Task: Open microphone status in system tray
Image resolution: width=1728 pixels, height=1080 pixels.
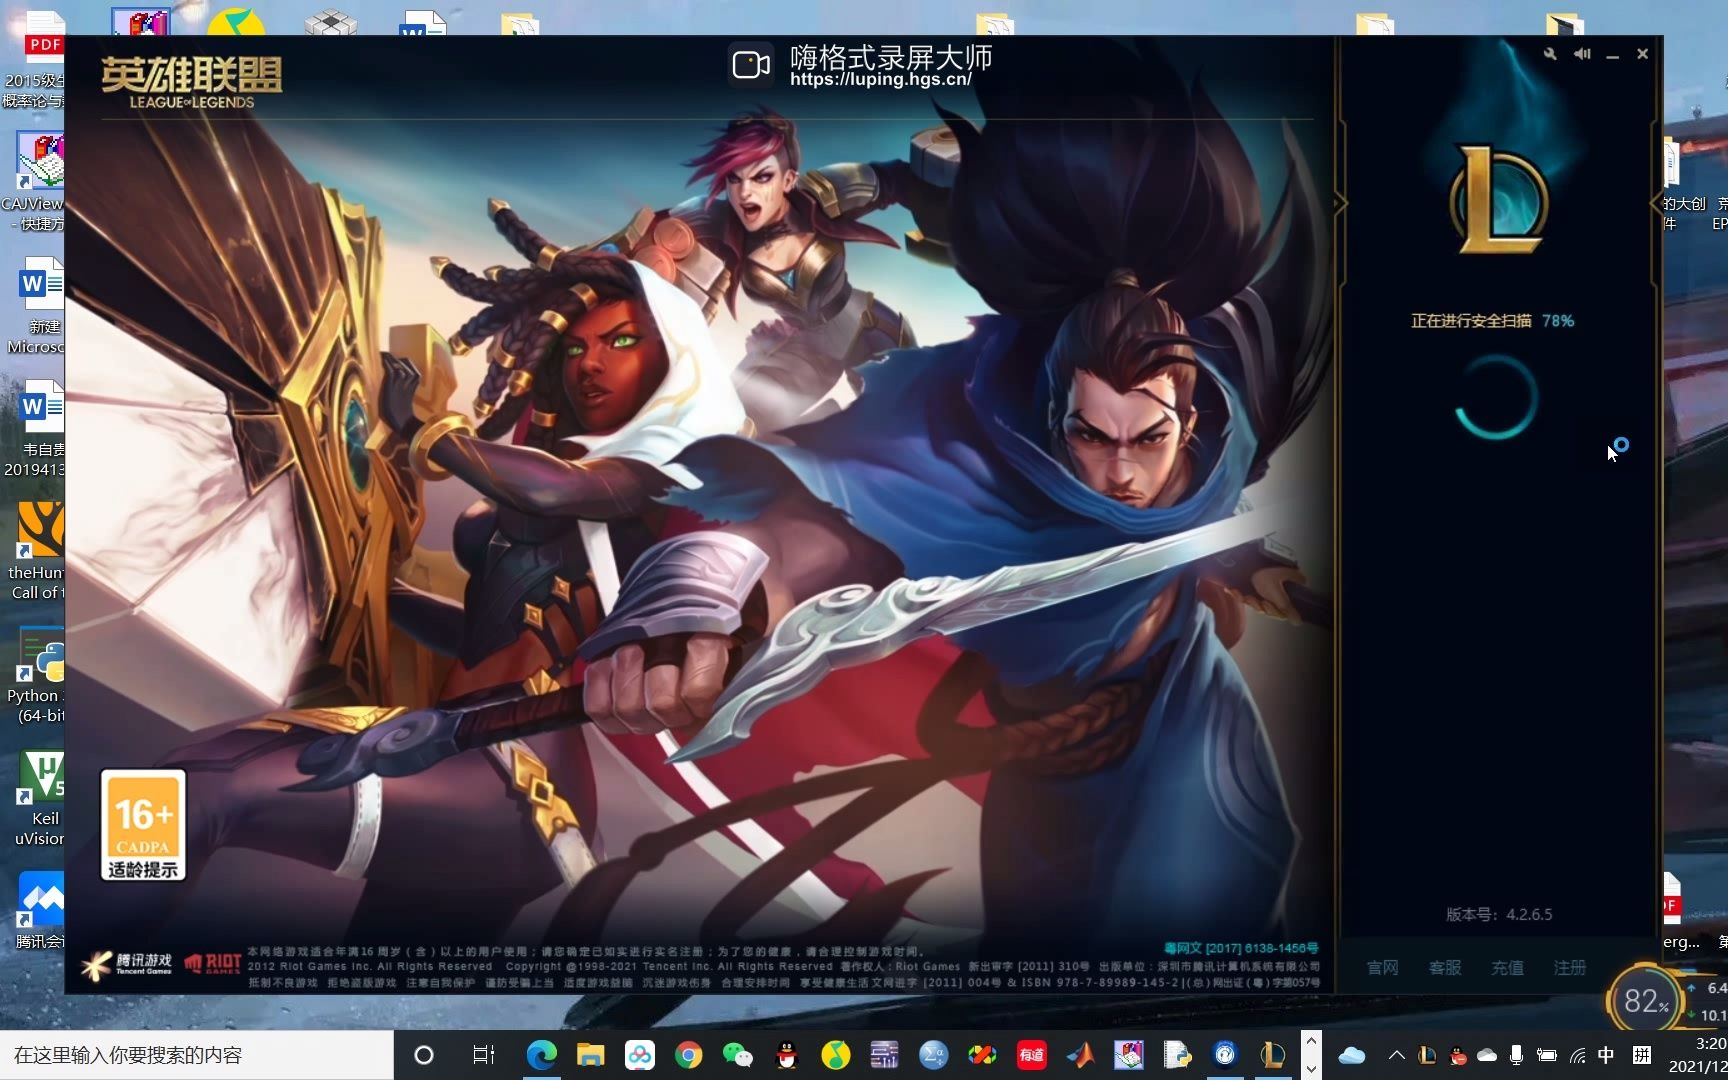Action: [x=1516, y=1055]
